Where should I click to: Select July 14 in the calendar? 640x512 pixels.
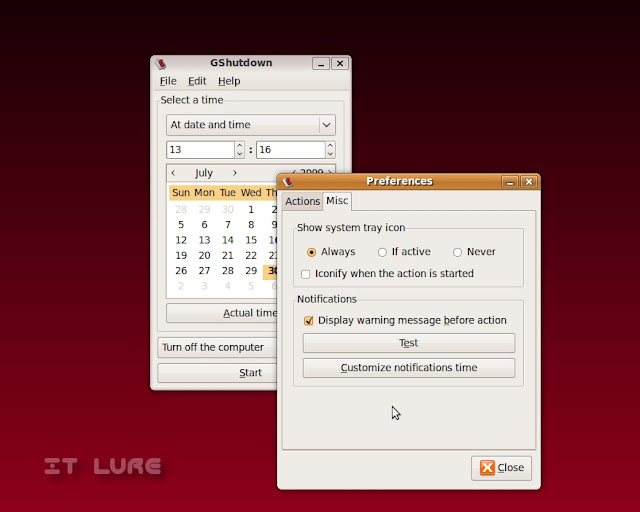point(228,240)
